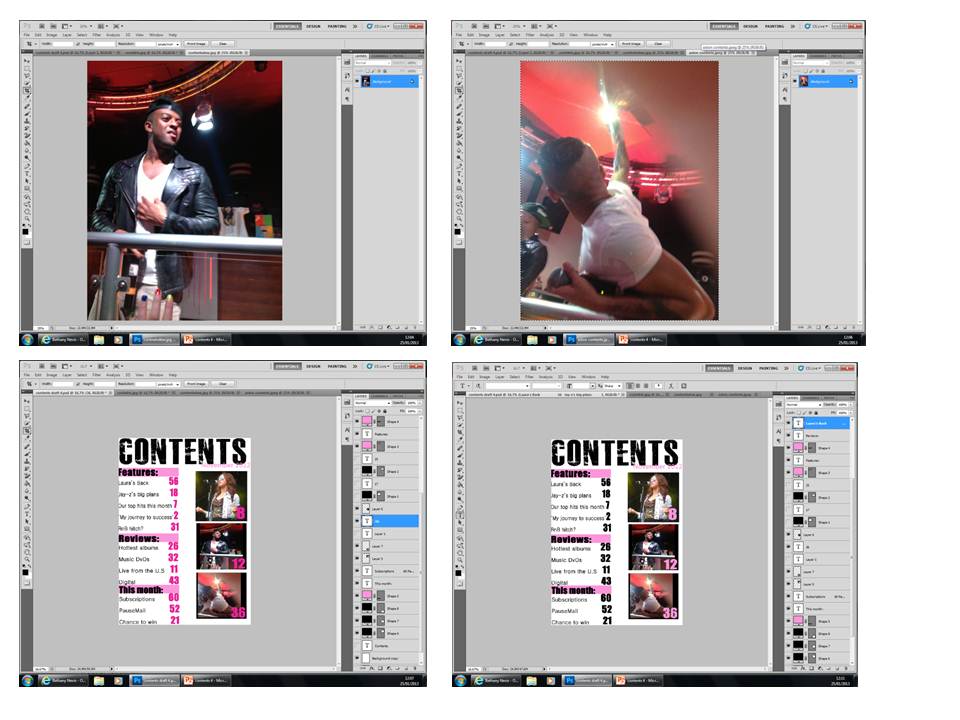The image size is (960, 720).
Task: Hide Subscriptions layer in bottom-right Layers panel
Action: [788, 596]
